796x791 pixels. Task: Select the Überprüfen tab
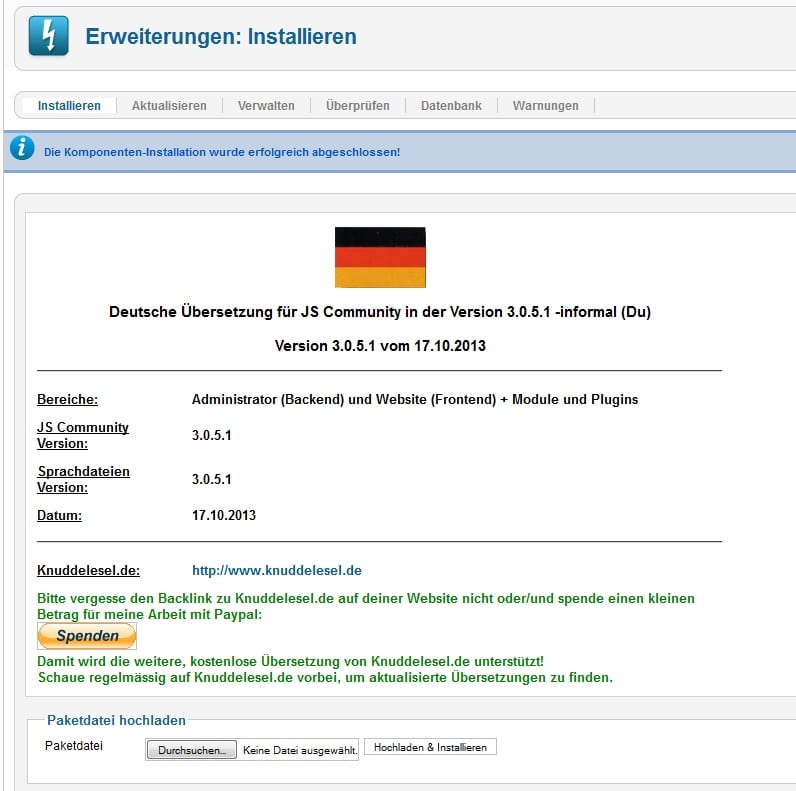coord(357,105)
